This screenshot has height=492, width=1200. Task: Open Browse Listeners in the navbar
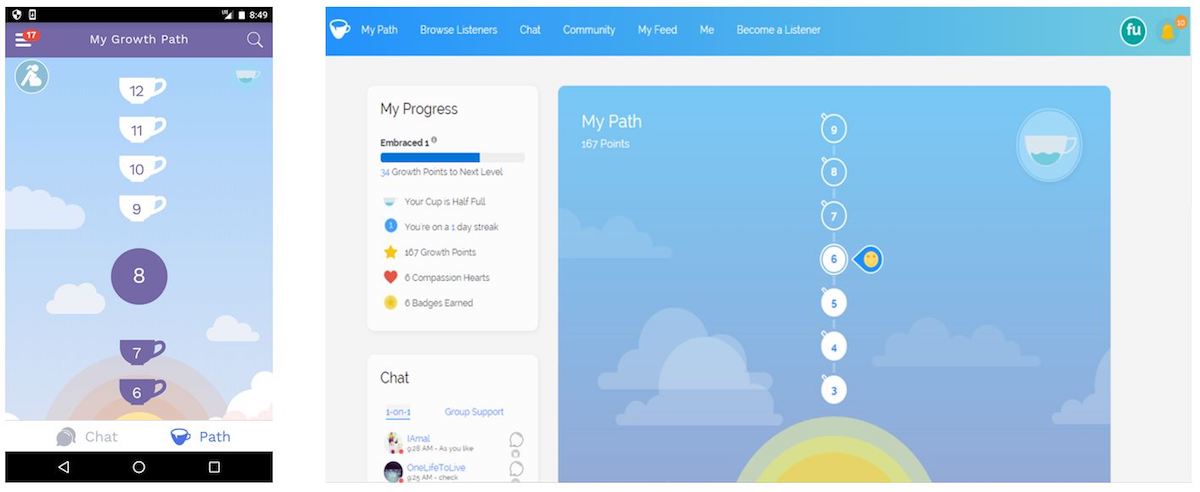coord(458,30)
